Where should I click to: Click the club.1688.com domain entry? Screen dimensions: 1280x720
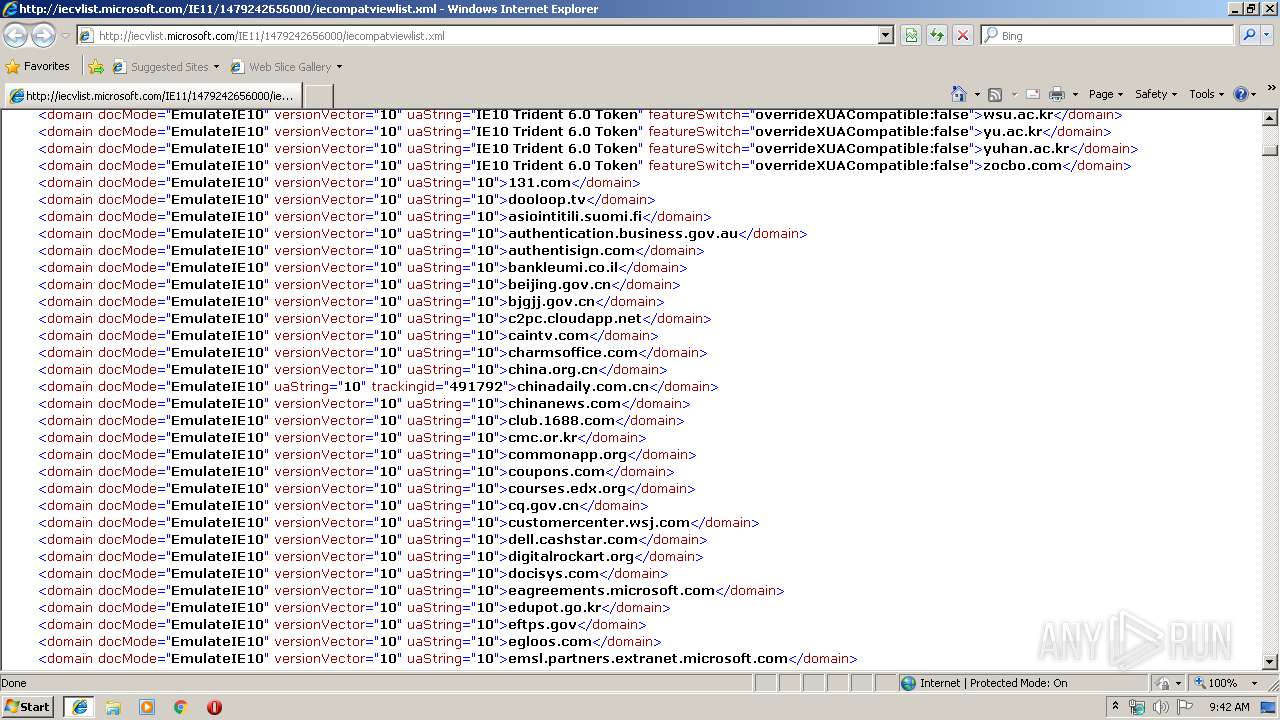(x=562, y=420)
